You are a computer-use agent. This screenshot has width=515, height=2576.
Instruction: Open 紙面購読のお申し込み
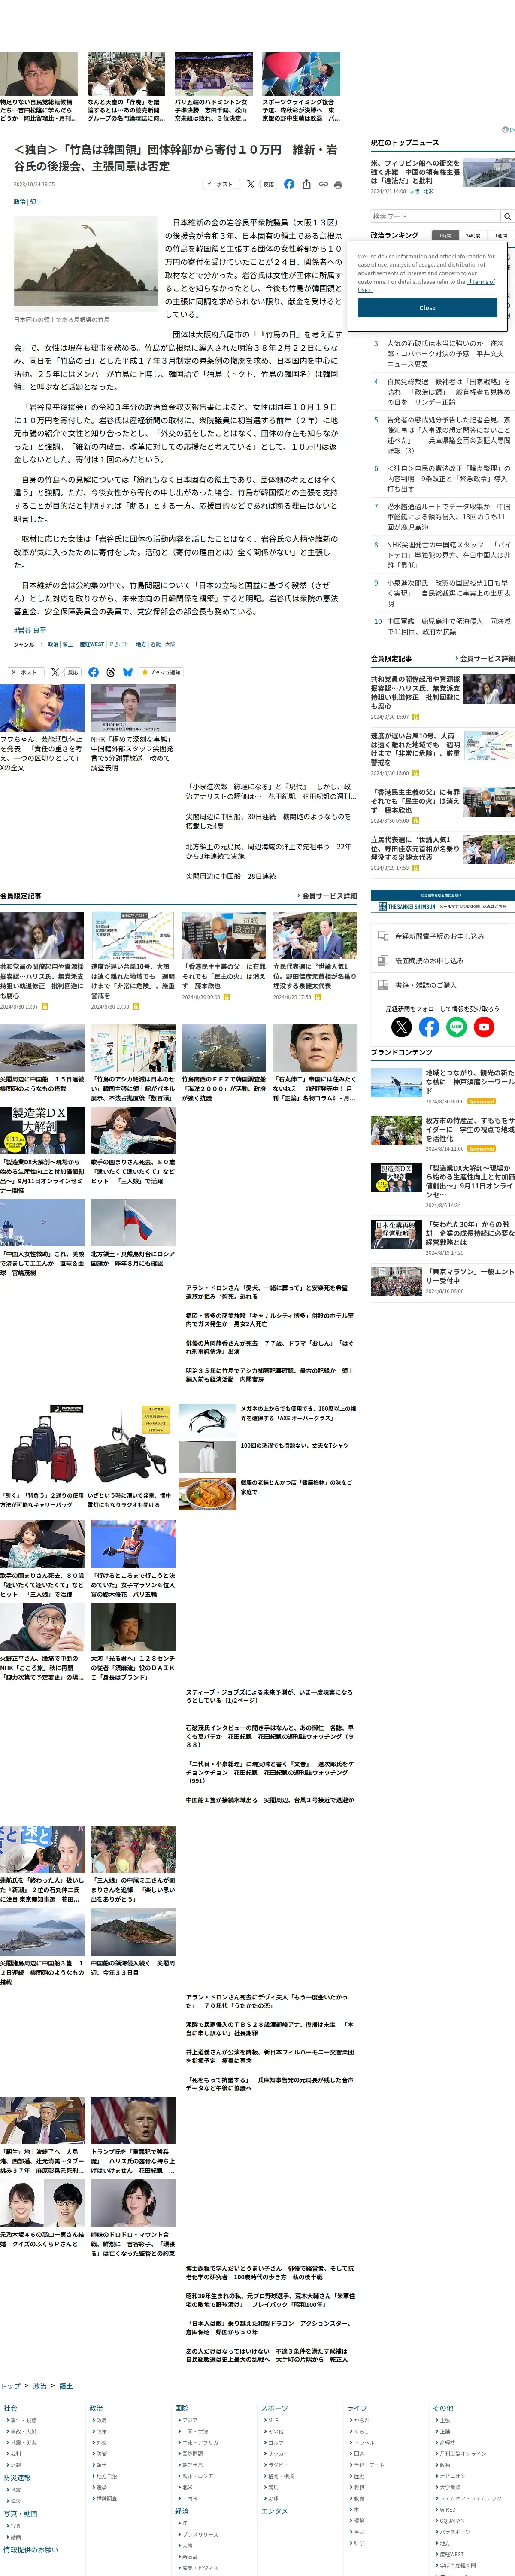[443, 960]
